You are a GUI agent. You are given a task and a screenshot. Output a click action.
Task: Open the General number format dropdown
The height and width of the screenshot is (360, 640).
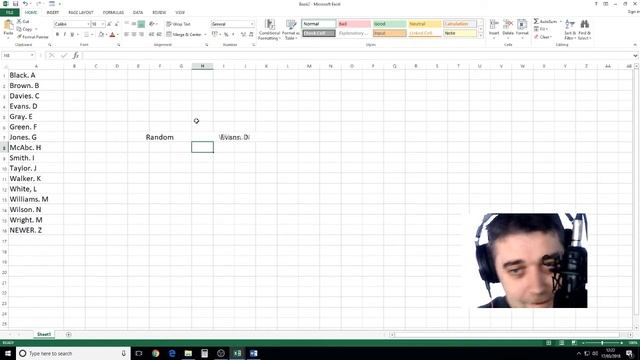(252, 24)
